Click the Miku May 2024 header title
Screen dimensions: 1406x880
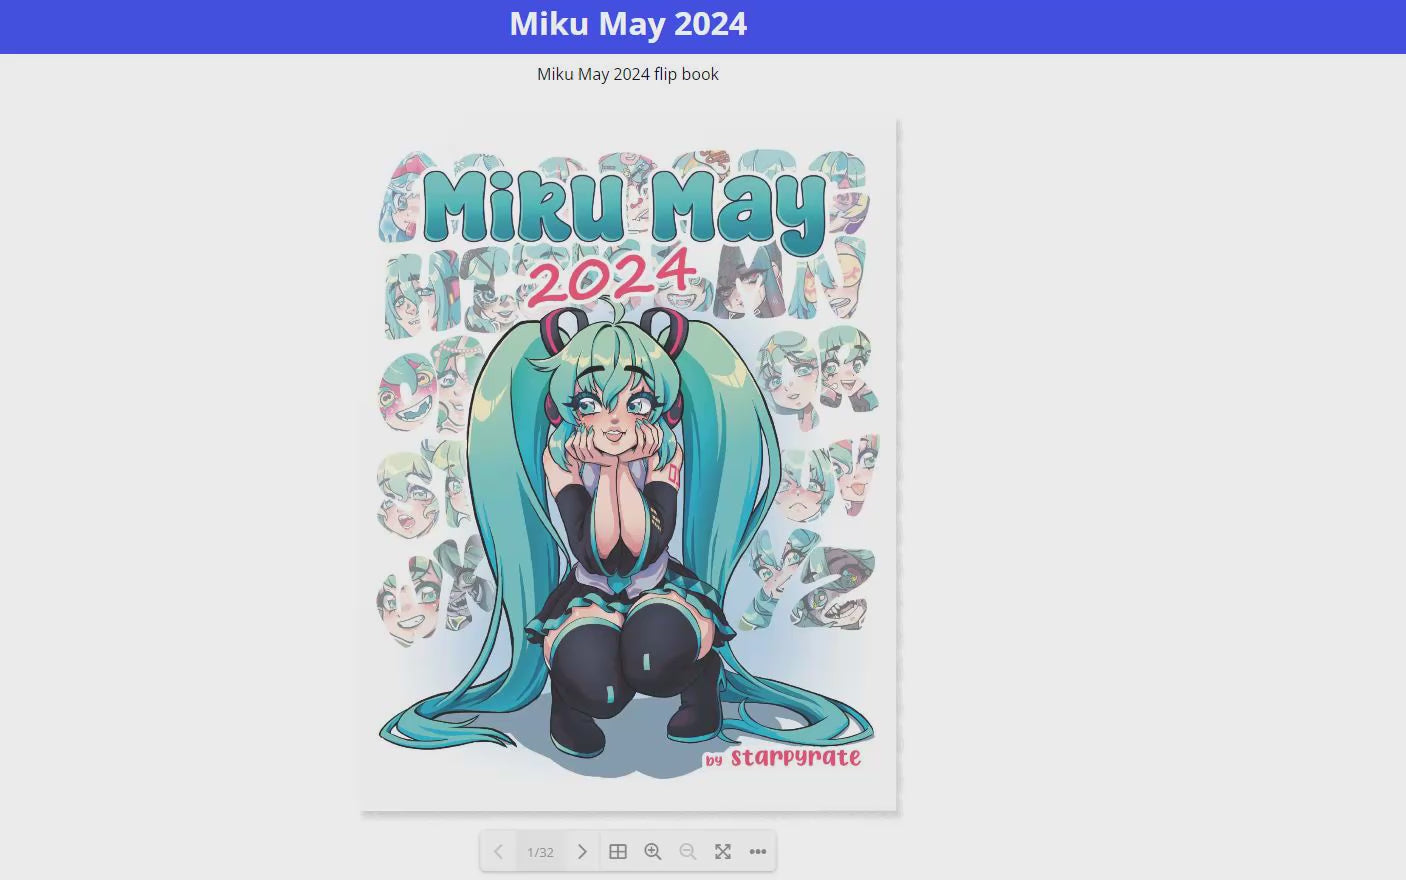[x=628, y=24]
